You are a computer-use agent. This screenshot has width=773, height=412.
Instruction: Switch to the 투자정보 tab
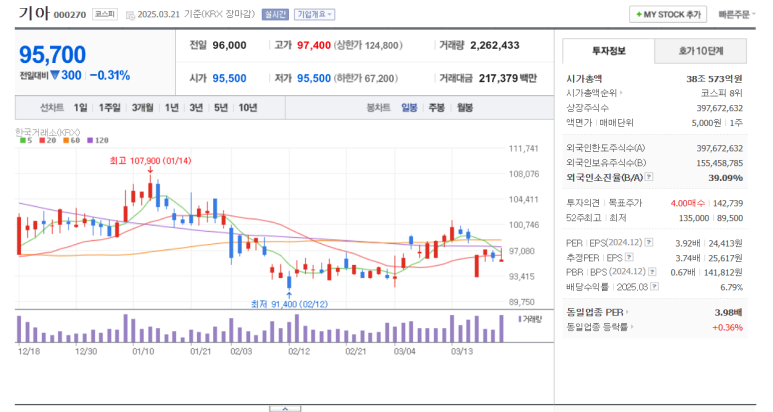point(608,51)
